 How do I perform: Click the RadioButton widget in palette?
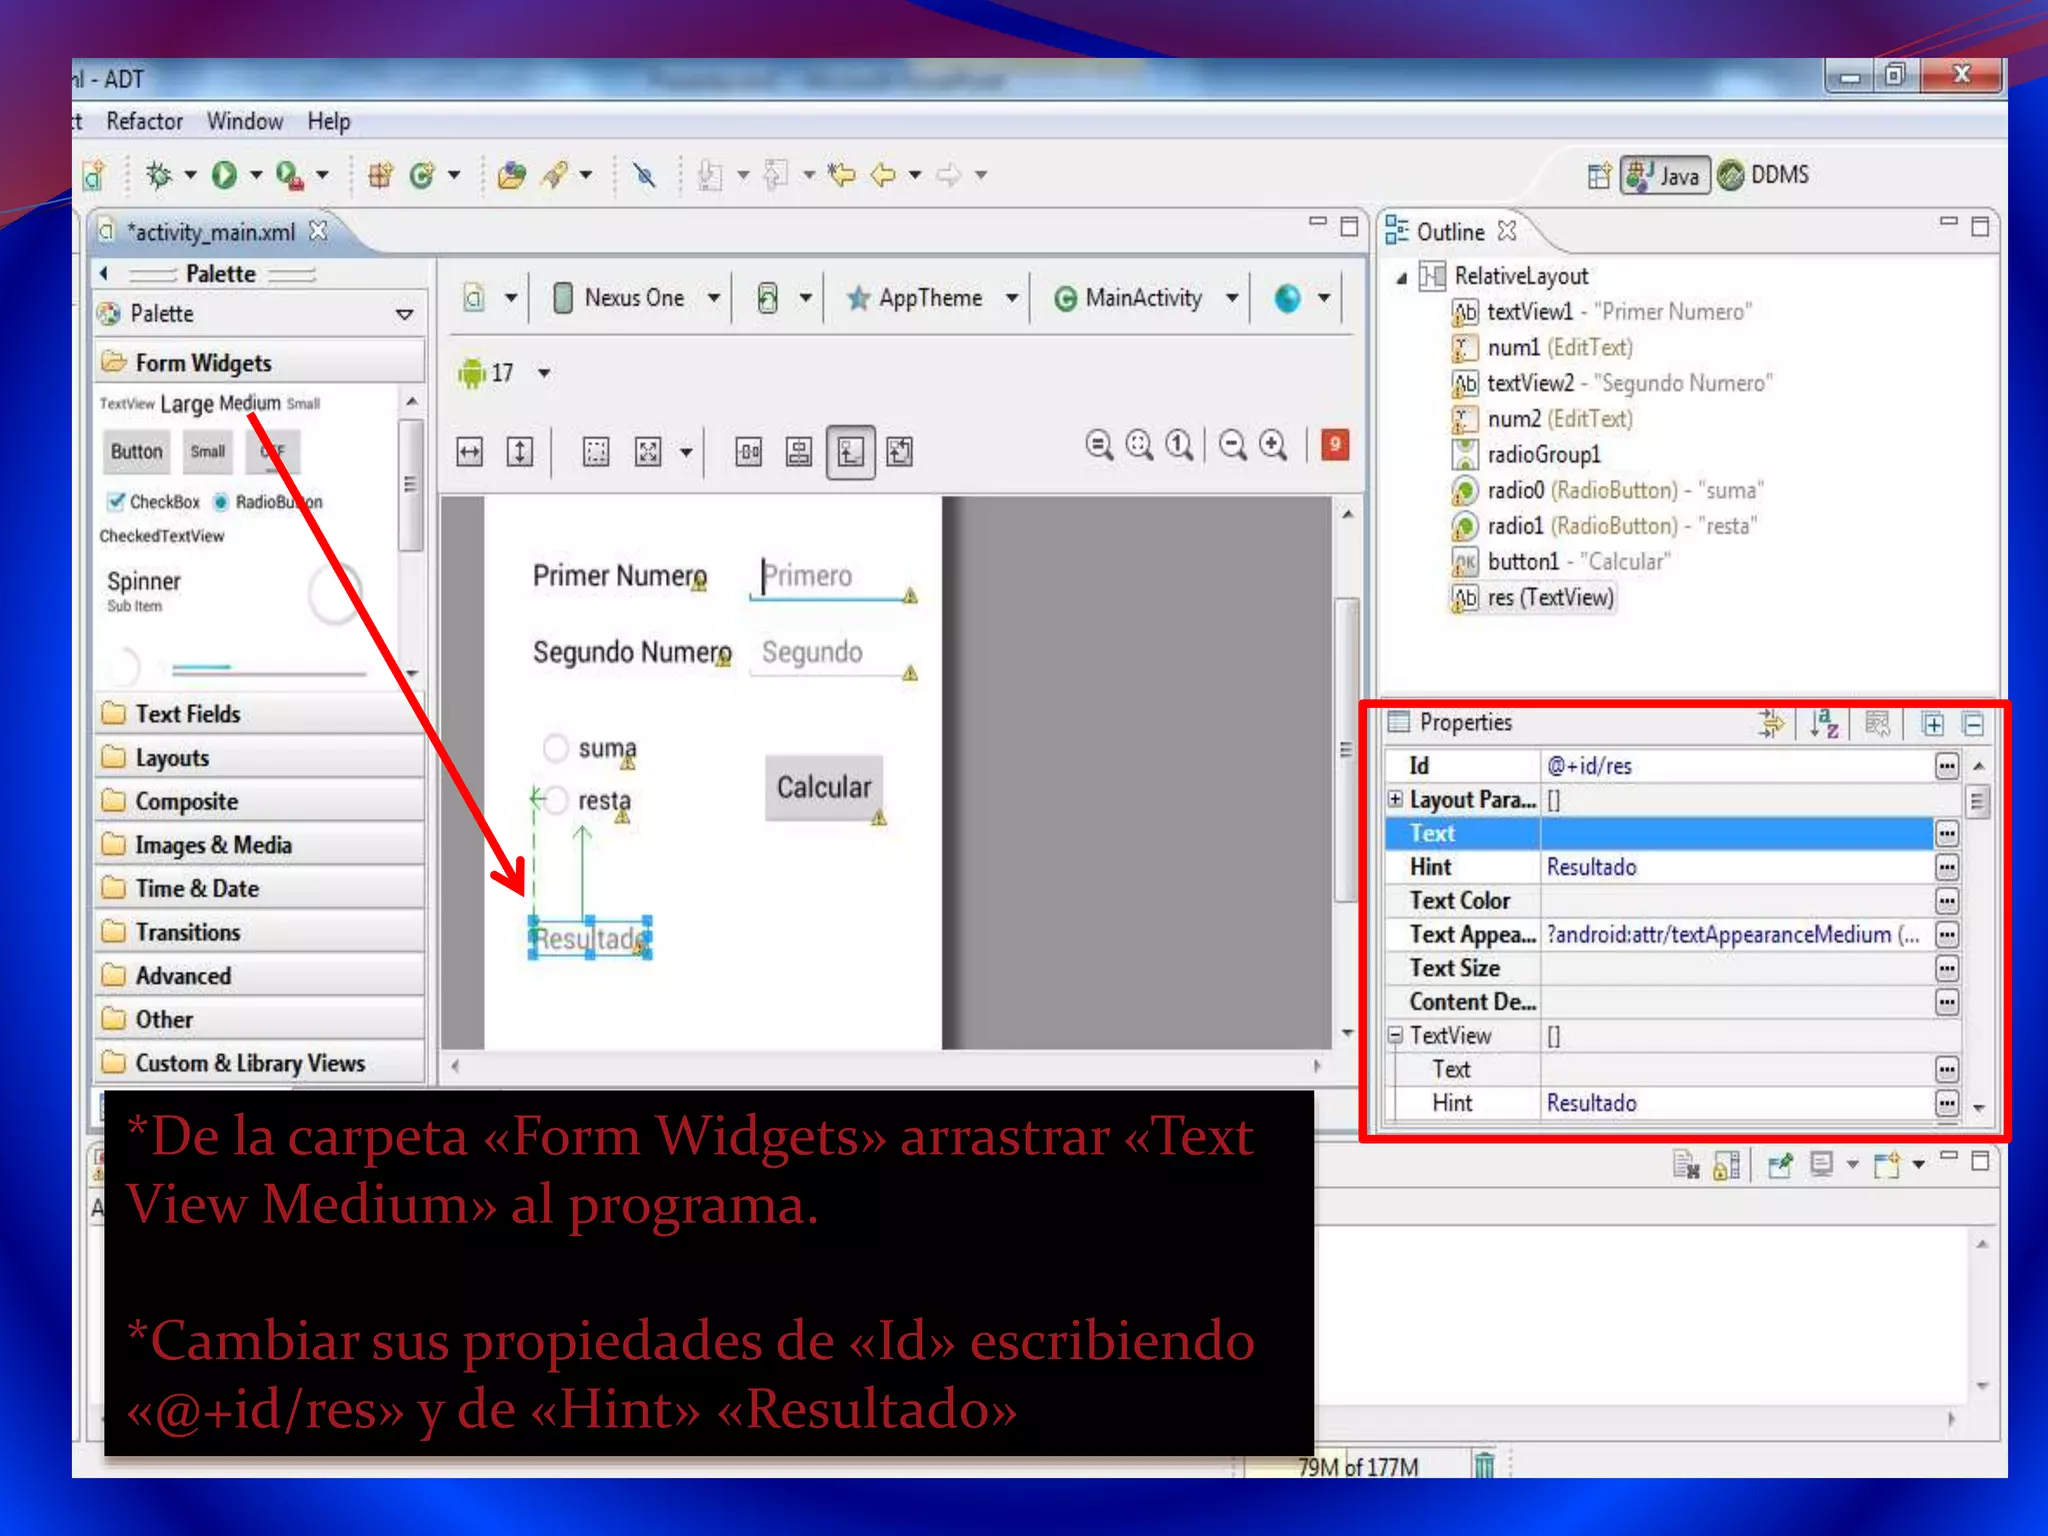click(x=268, y=502)
